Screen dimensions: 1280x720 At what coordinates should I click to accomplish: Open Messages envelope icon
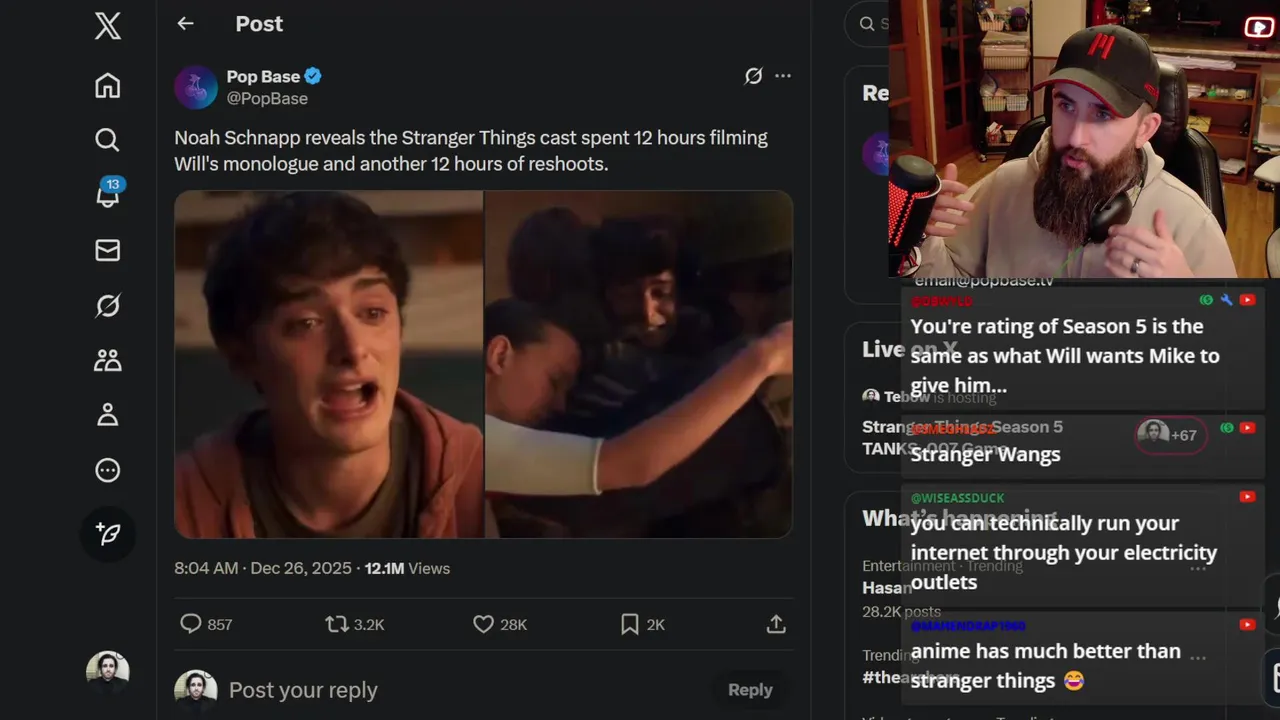[x=108, y=250]
